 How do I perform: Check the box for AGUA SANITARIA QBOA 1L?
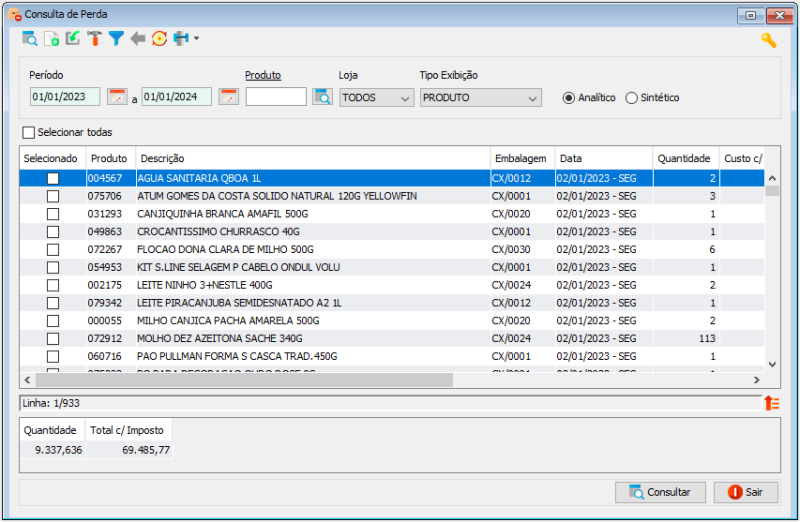click(x=53, y=179)
